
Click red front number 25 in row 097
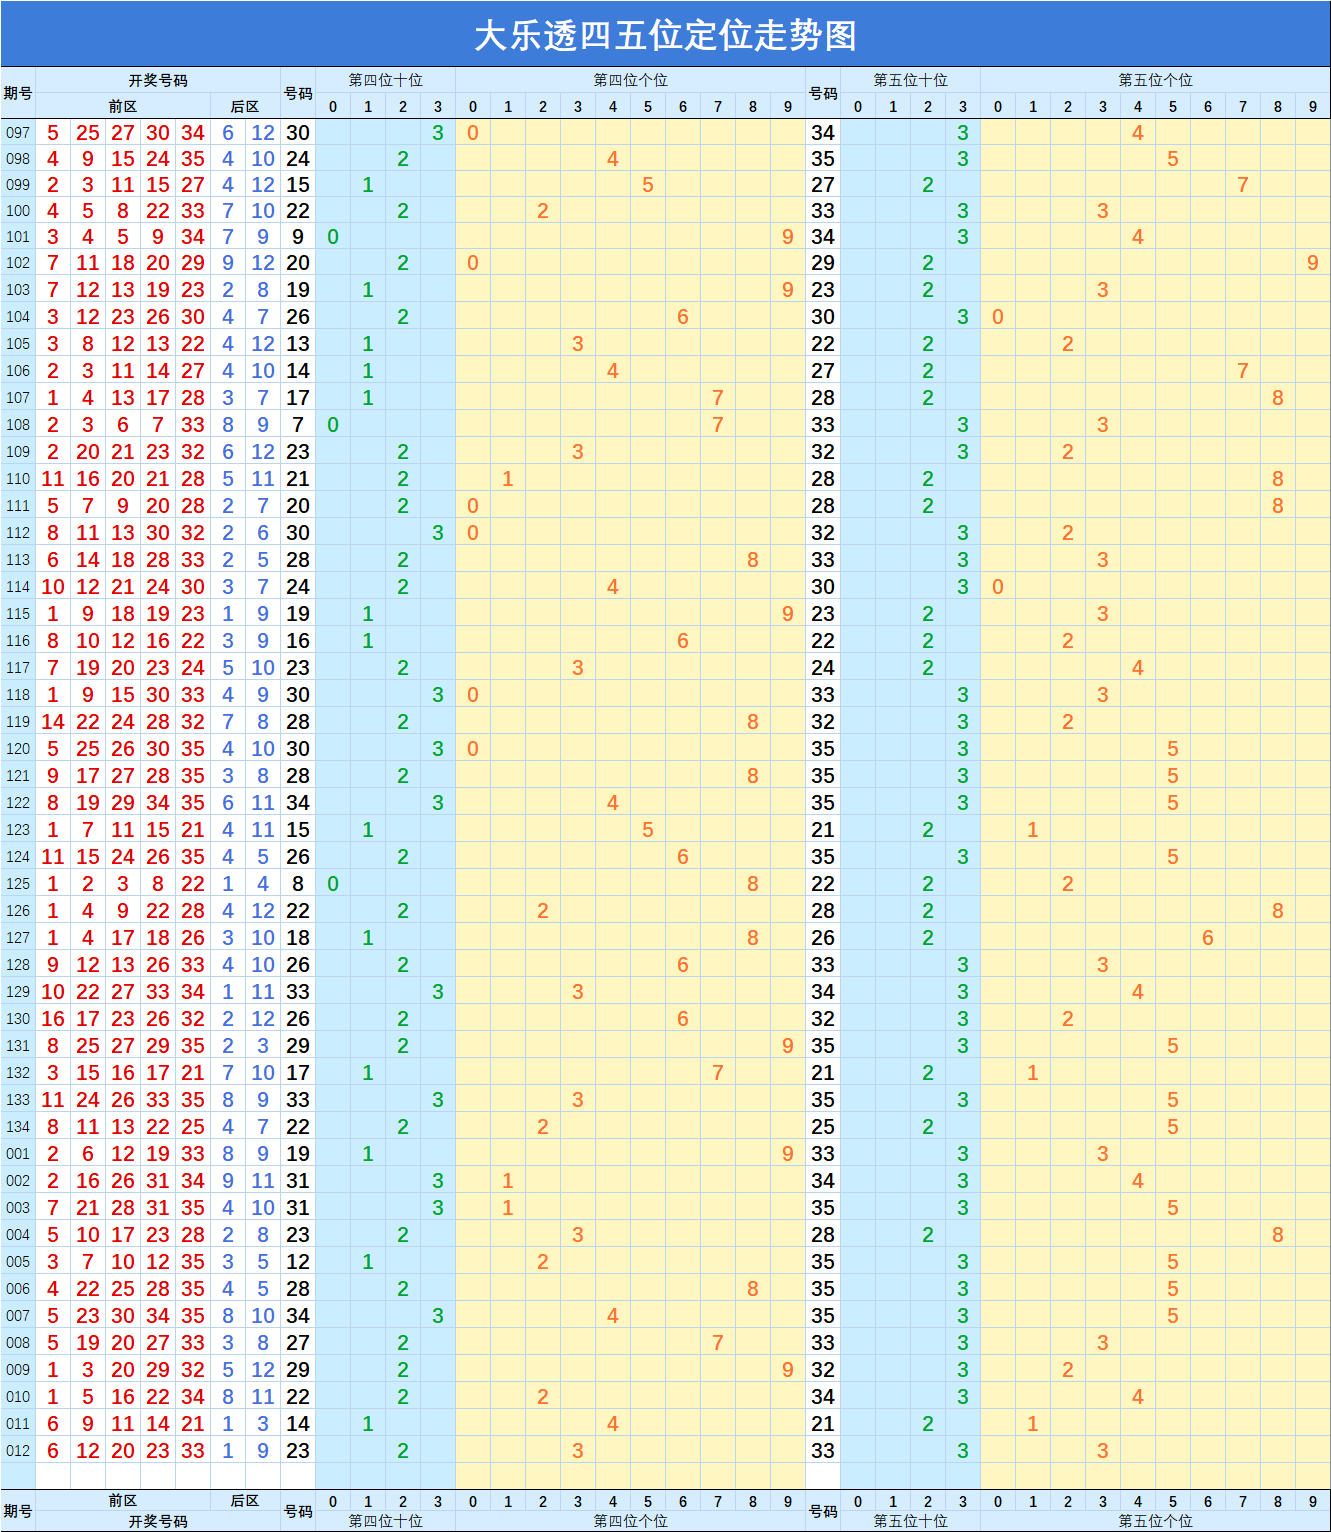(88, 132)
